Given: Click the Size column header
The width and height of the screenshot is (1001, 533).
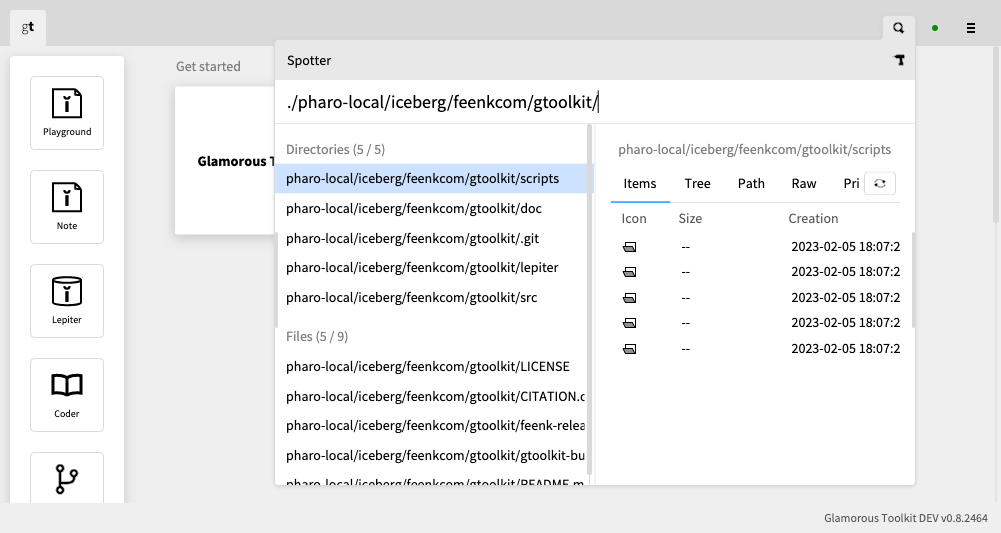Looking at the screenshot, I should pos(690,218).
